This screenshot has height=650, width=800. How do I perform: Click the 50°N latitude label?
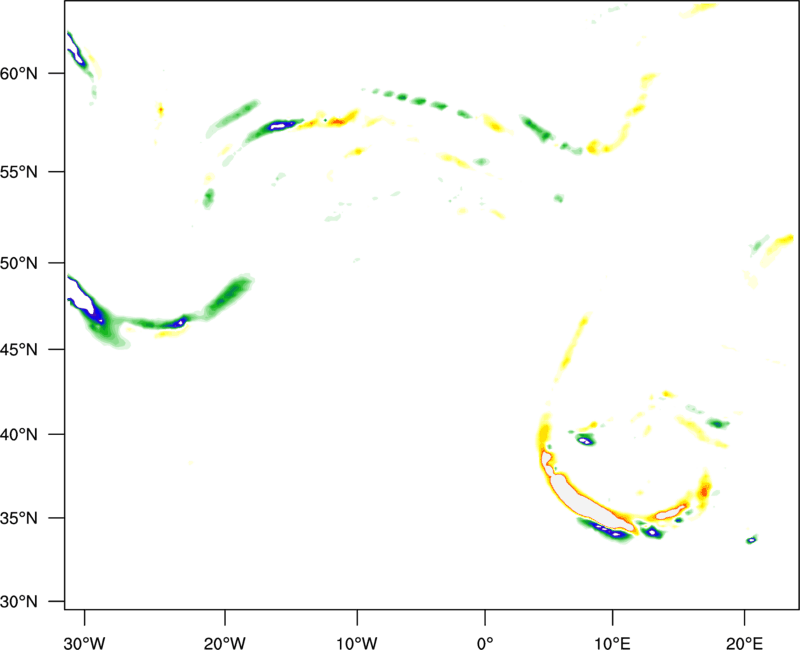pyautogui.click(x=19, y=263)
